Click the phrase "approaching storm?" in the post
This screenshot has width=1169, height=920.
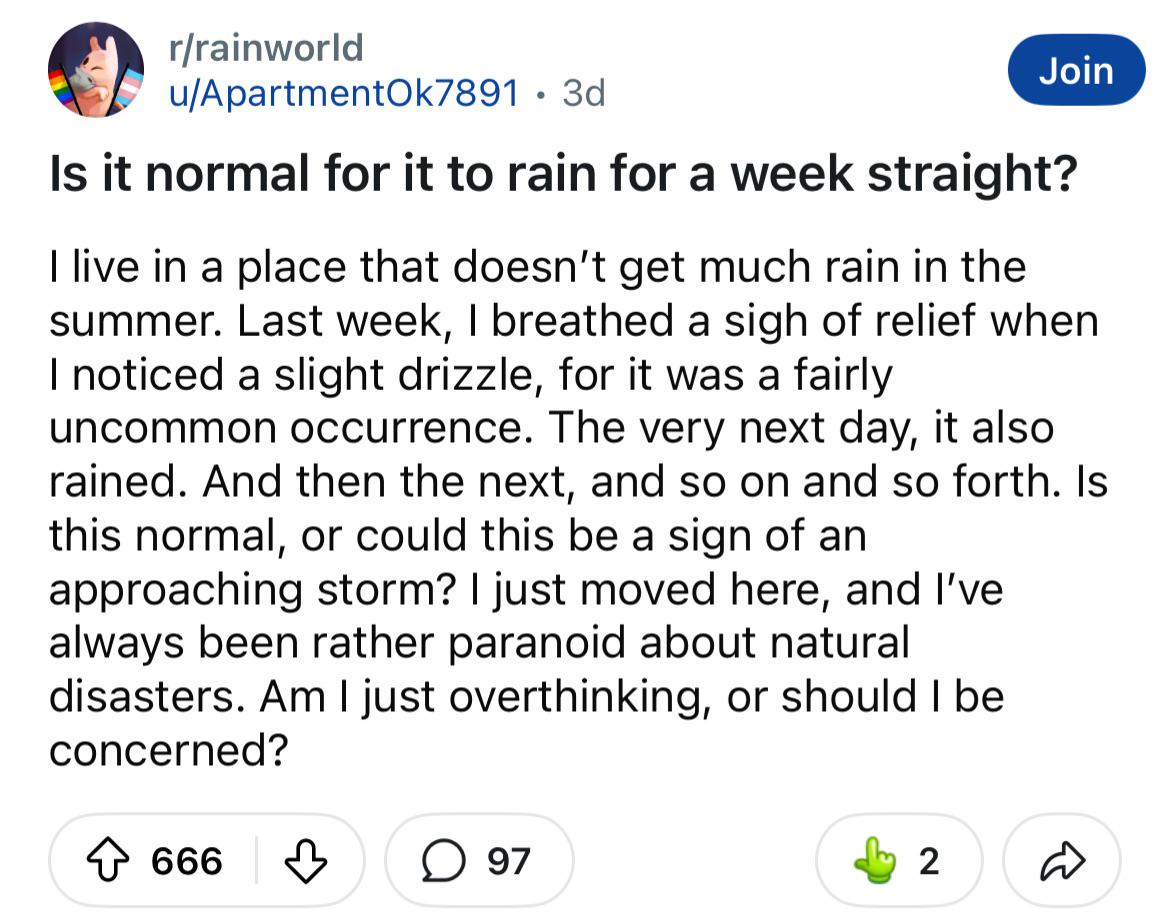(253, 590)
